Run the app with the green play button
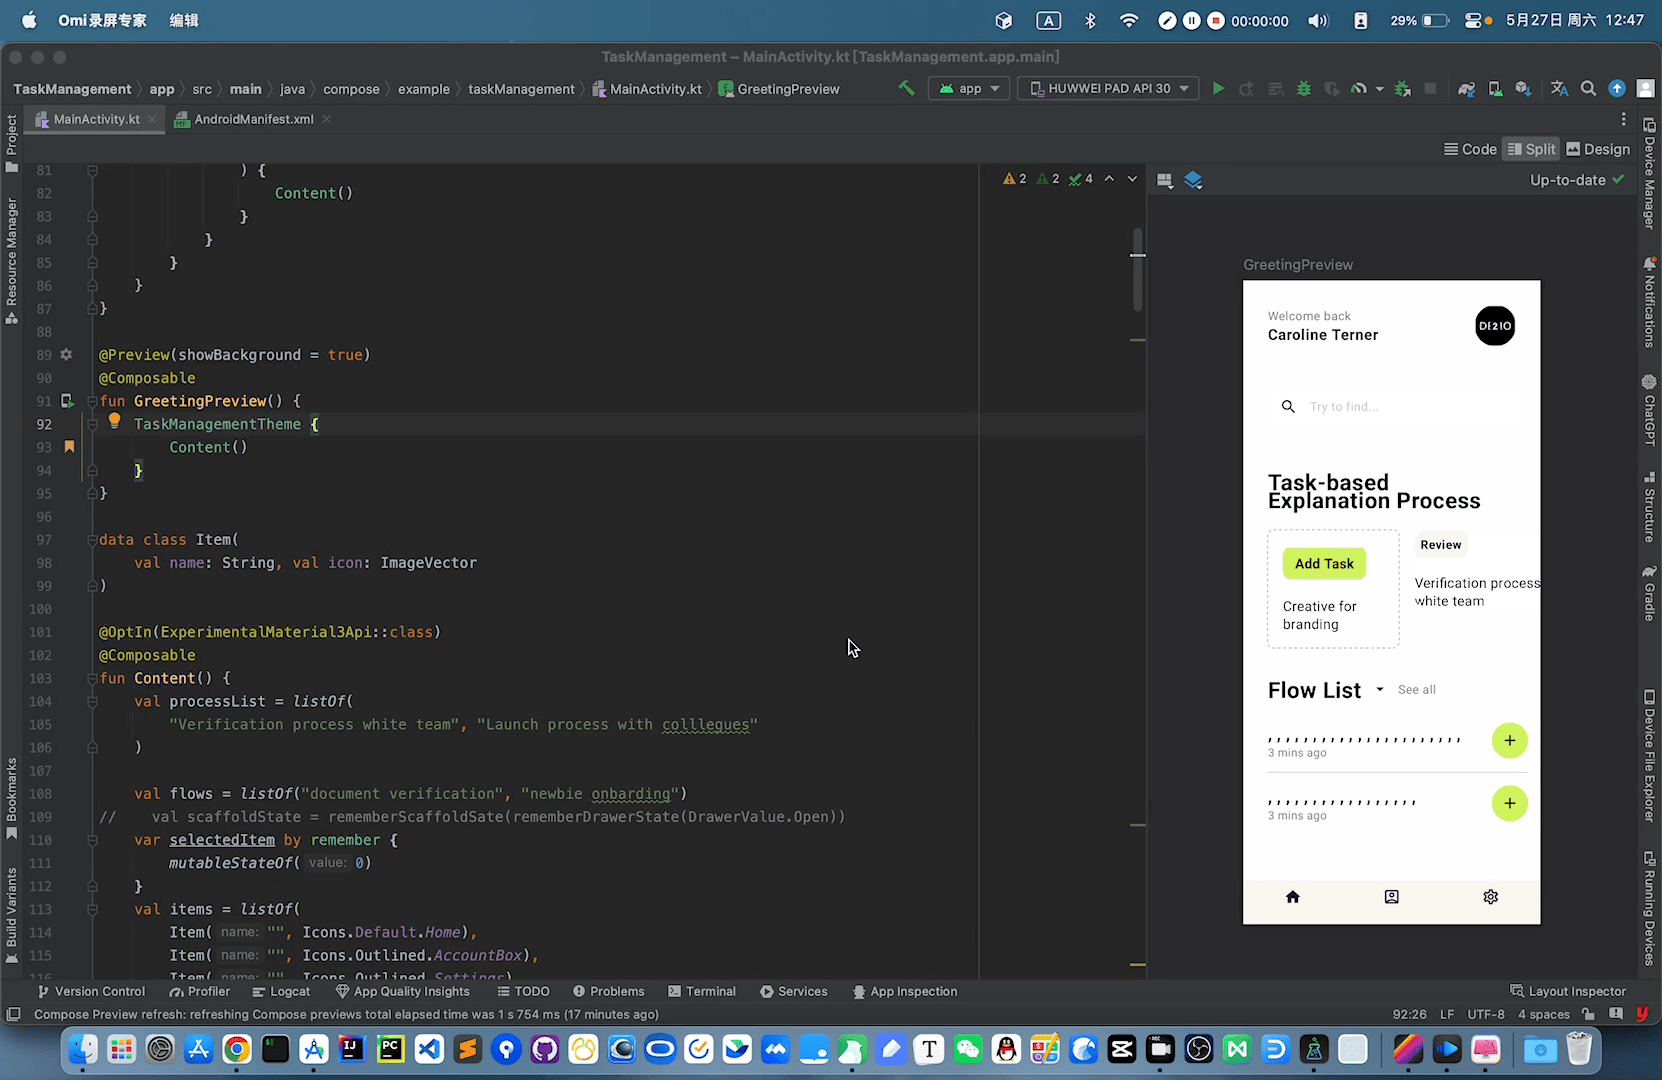 click(1218, 88)
